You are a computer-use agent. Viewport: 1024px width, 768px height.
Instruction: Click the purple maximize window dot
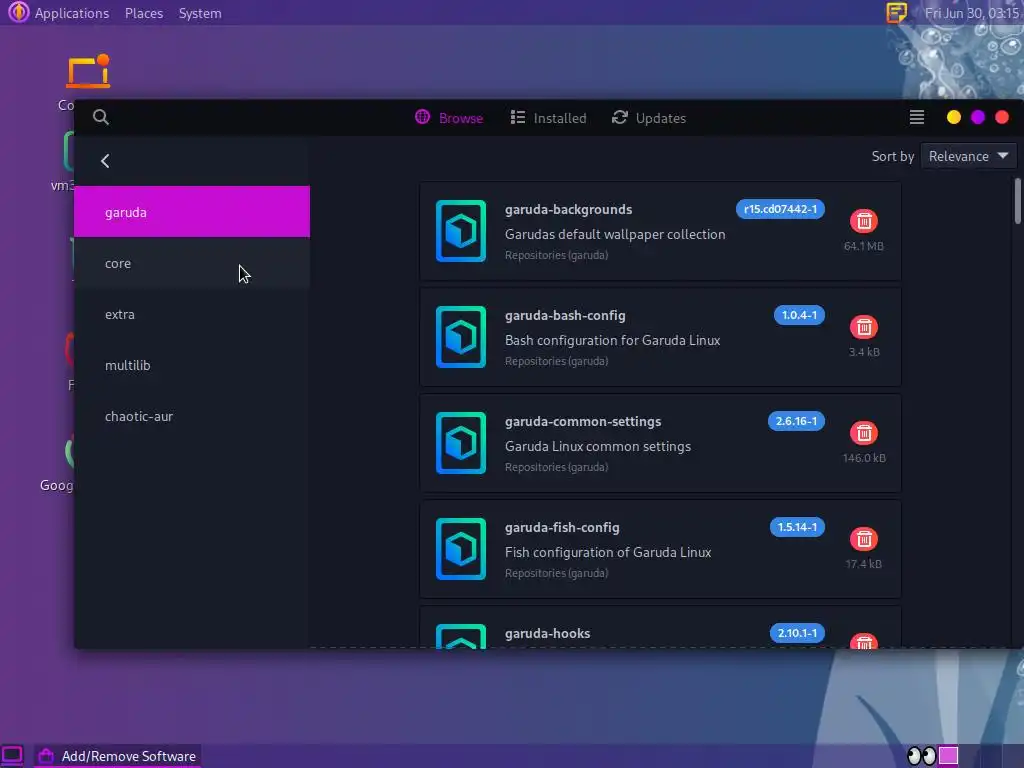978,117
